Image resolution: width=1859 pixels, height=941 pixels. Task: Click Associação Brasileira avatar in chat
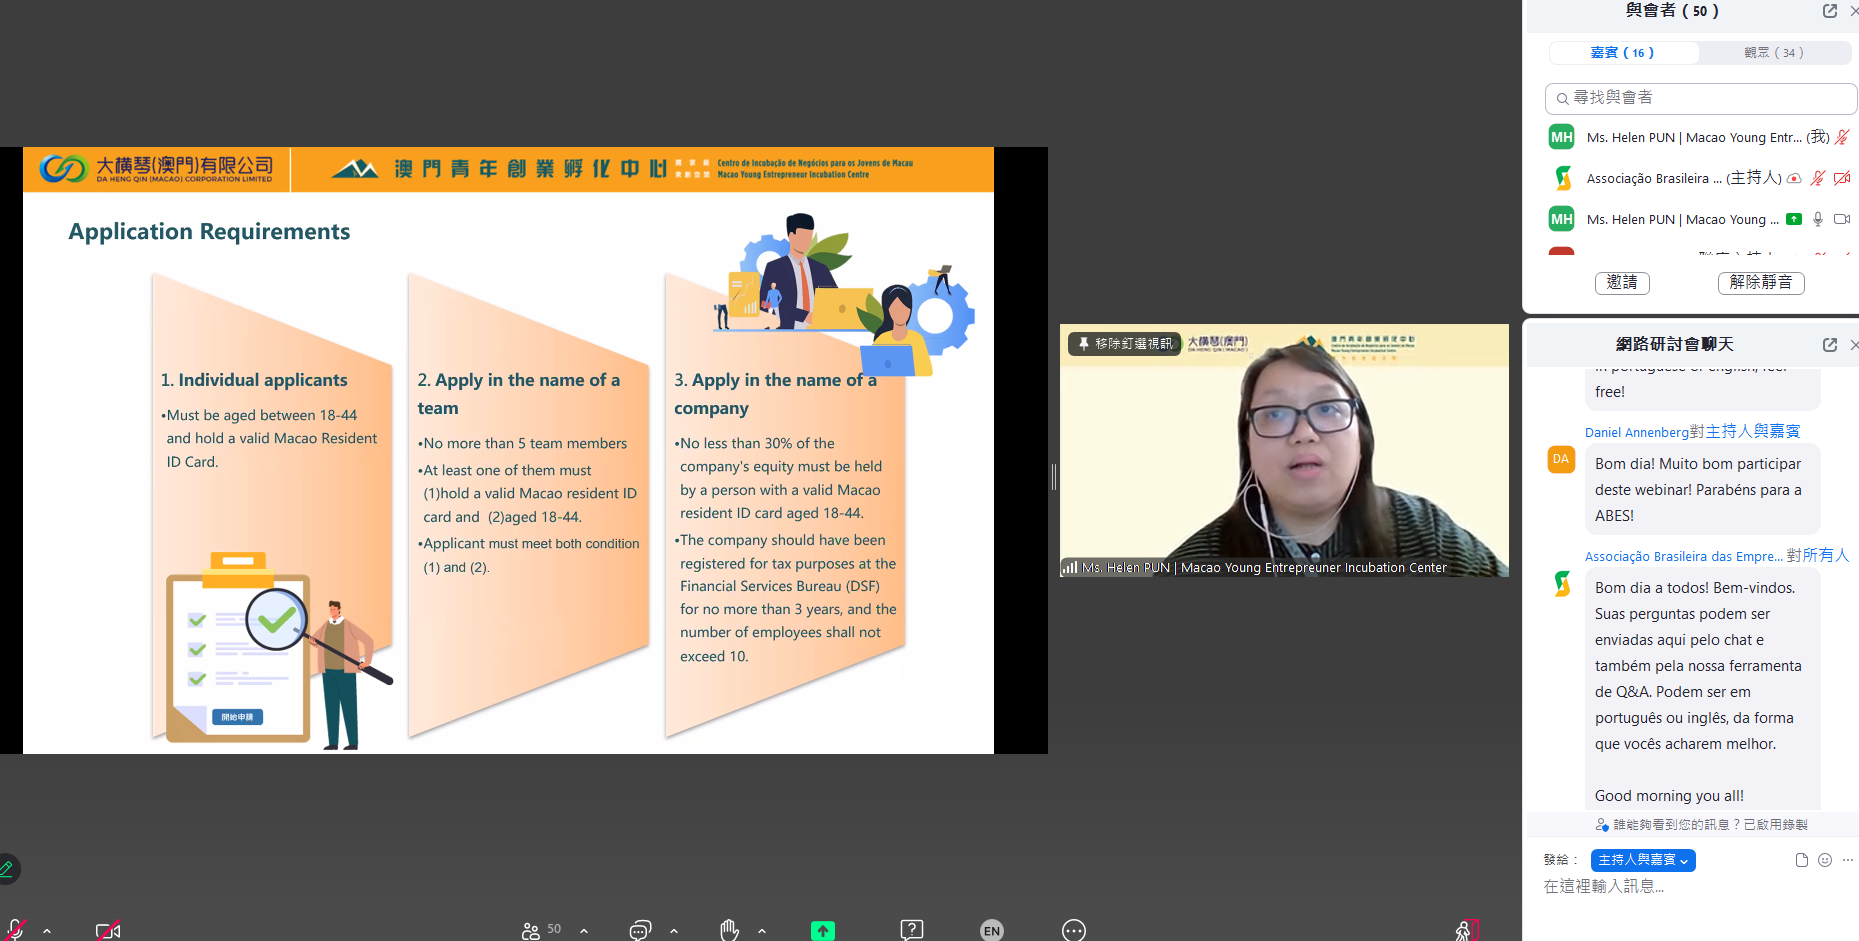[1561, 583]
